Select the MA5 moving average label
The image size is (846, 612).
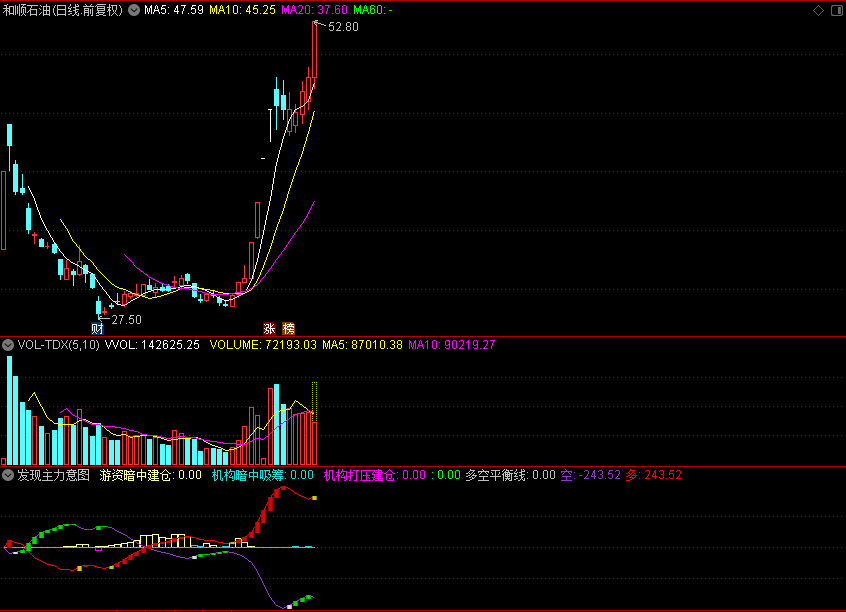click(174, 10)
